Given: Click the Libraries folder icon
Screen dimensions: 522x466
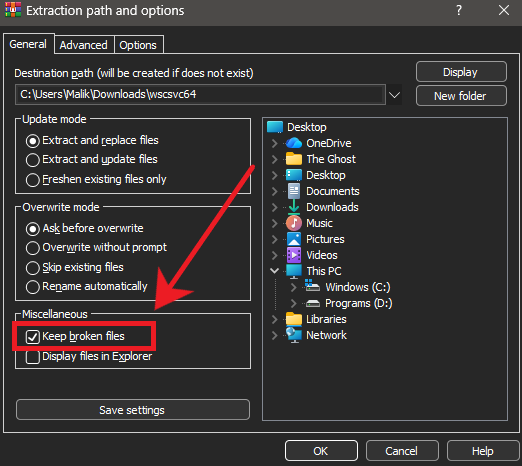Looking at the screenshot, I should click(294, 319).
